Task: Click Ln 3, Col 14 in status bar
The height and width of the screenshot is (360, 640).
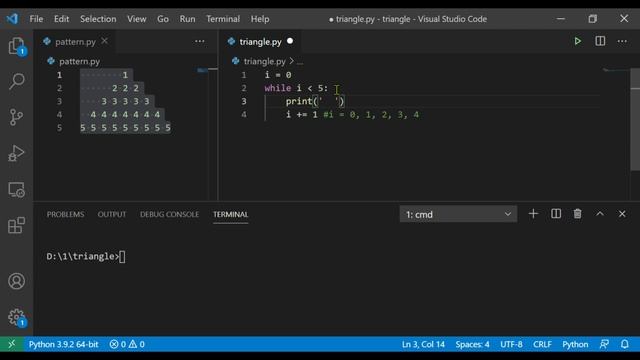Action: 423,344
